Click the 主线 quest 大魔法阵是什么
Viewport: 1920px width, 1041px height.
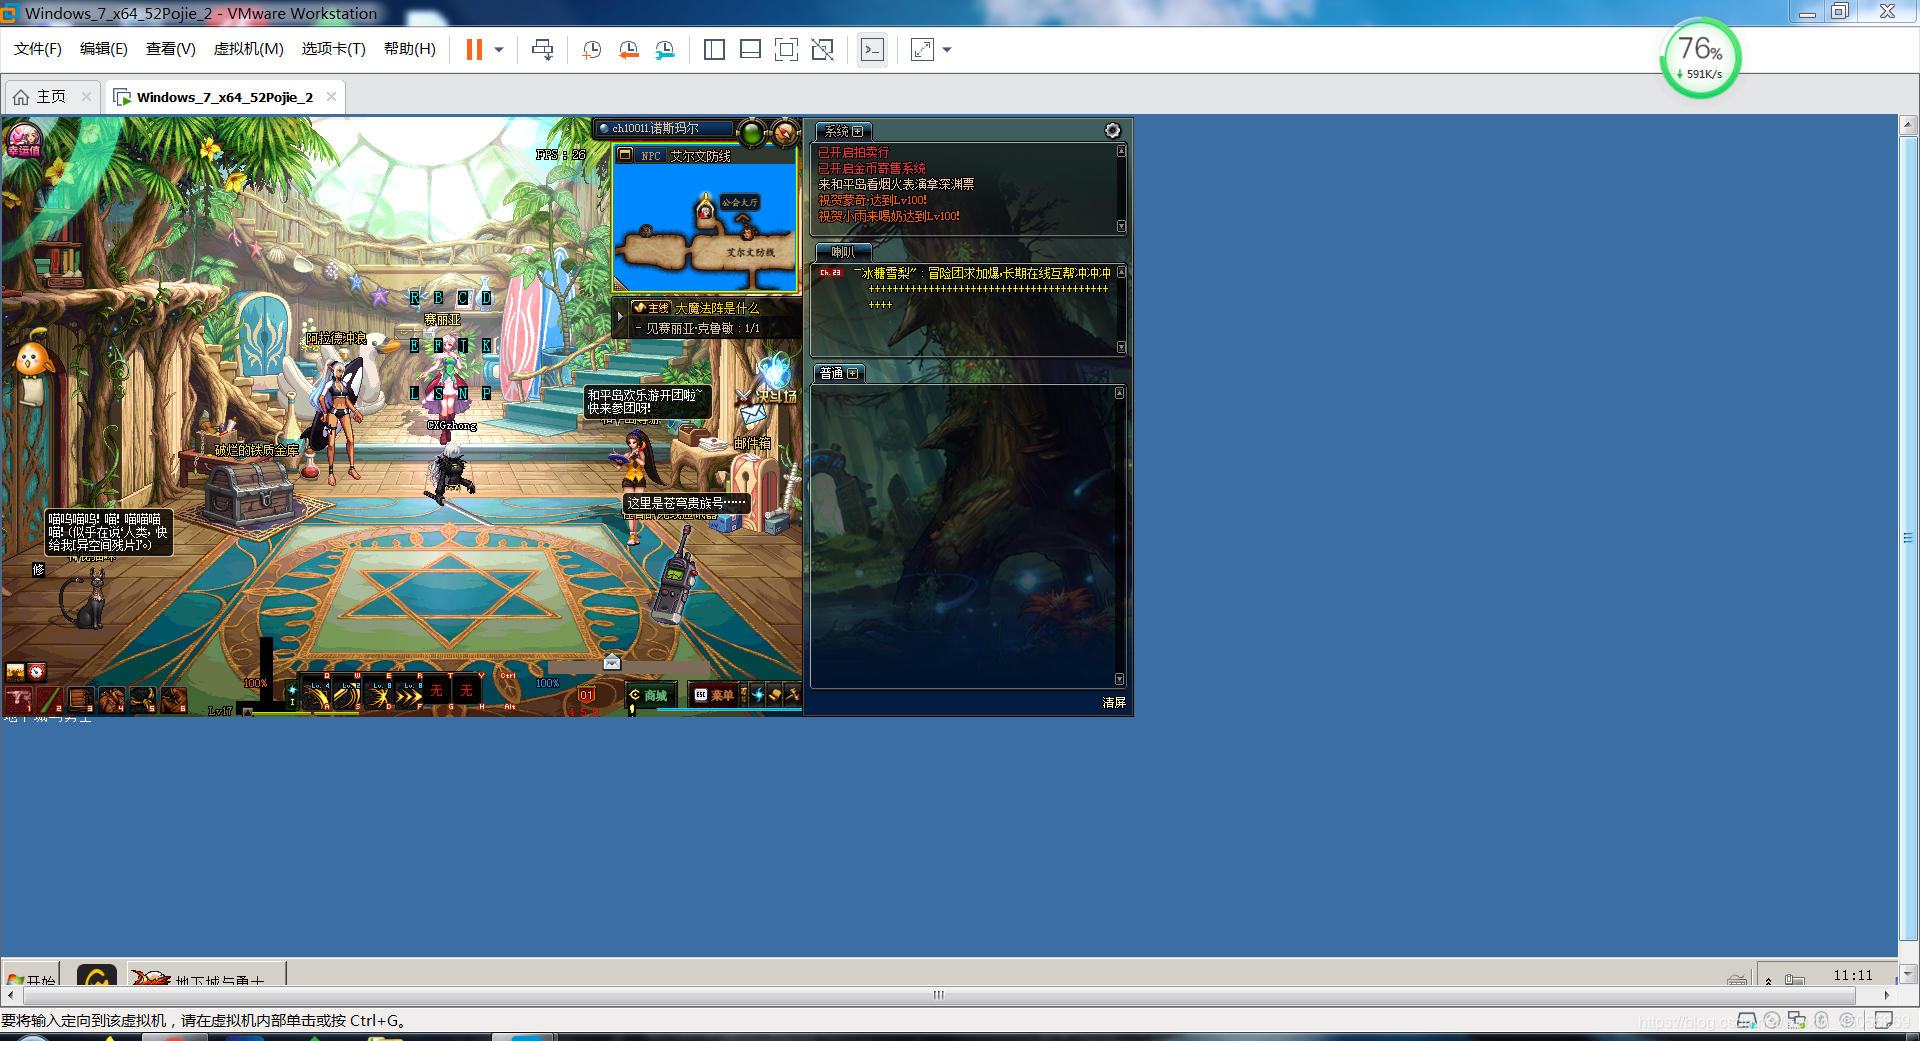click(696, 308)
